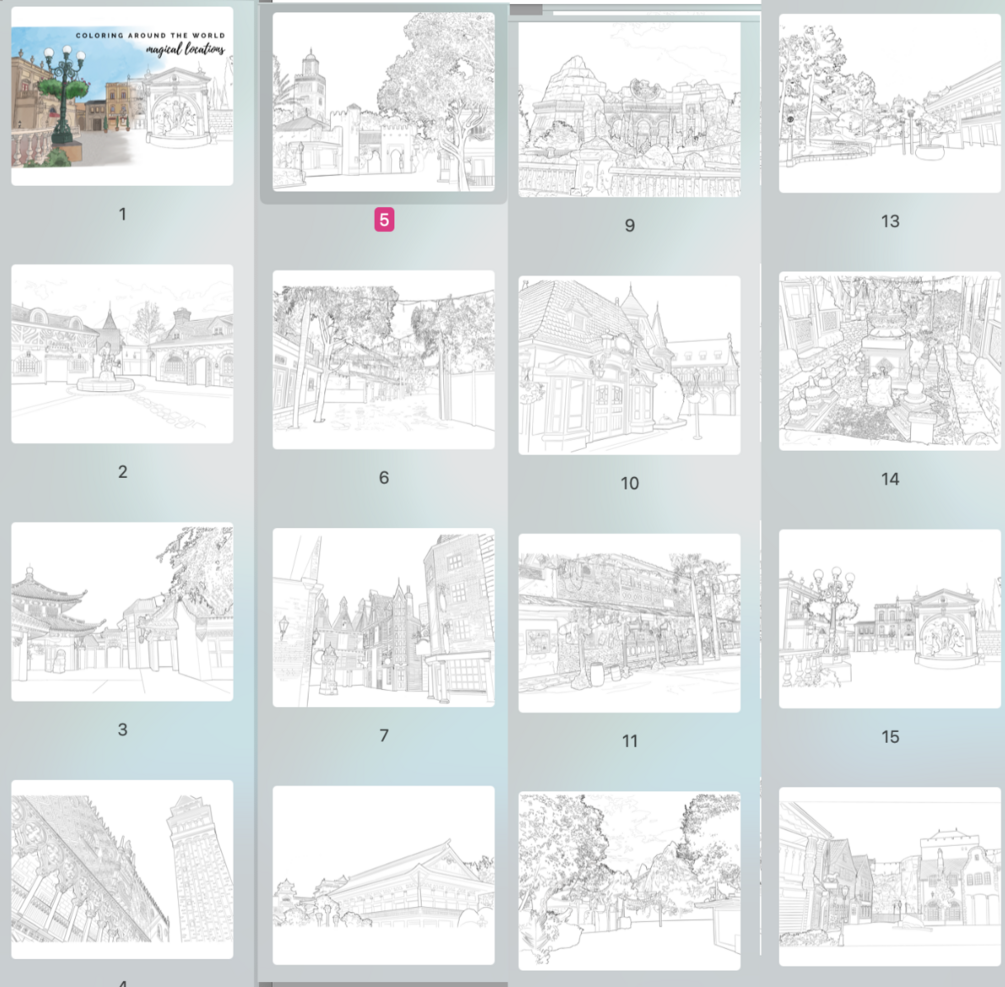Viewport: 1005px width, 987px height.
Task: Click the page number label 2
Action: [x=122, y=472]
